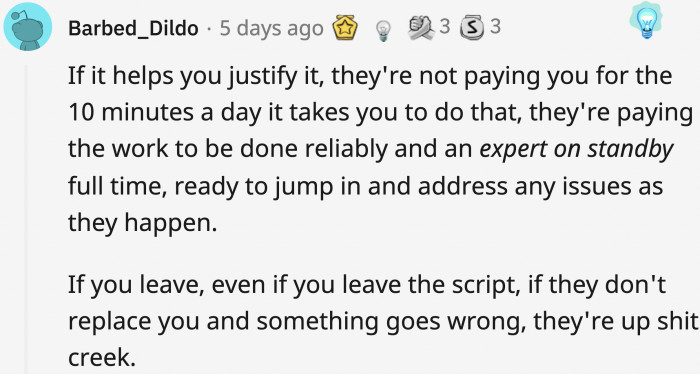This screenshot has width=700, height=374.
Task: Click the handshake helpful award icon
Action: pos(421,27)
